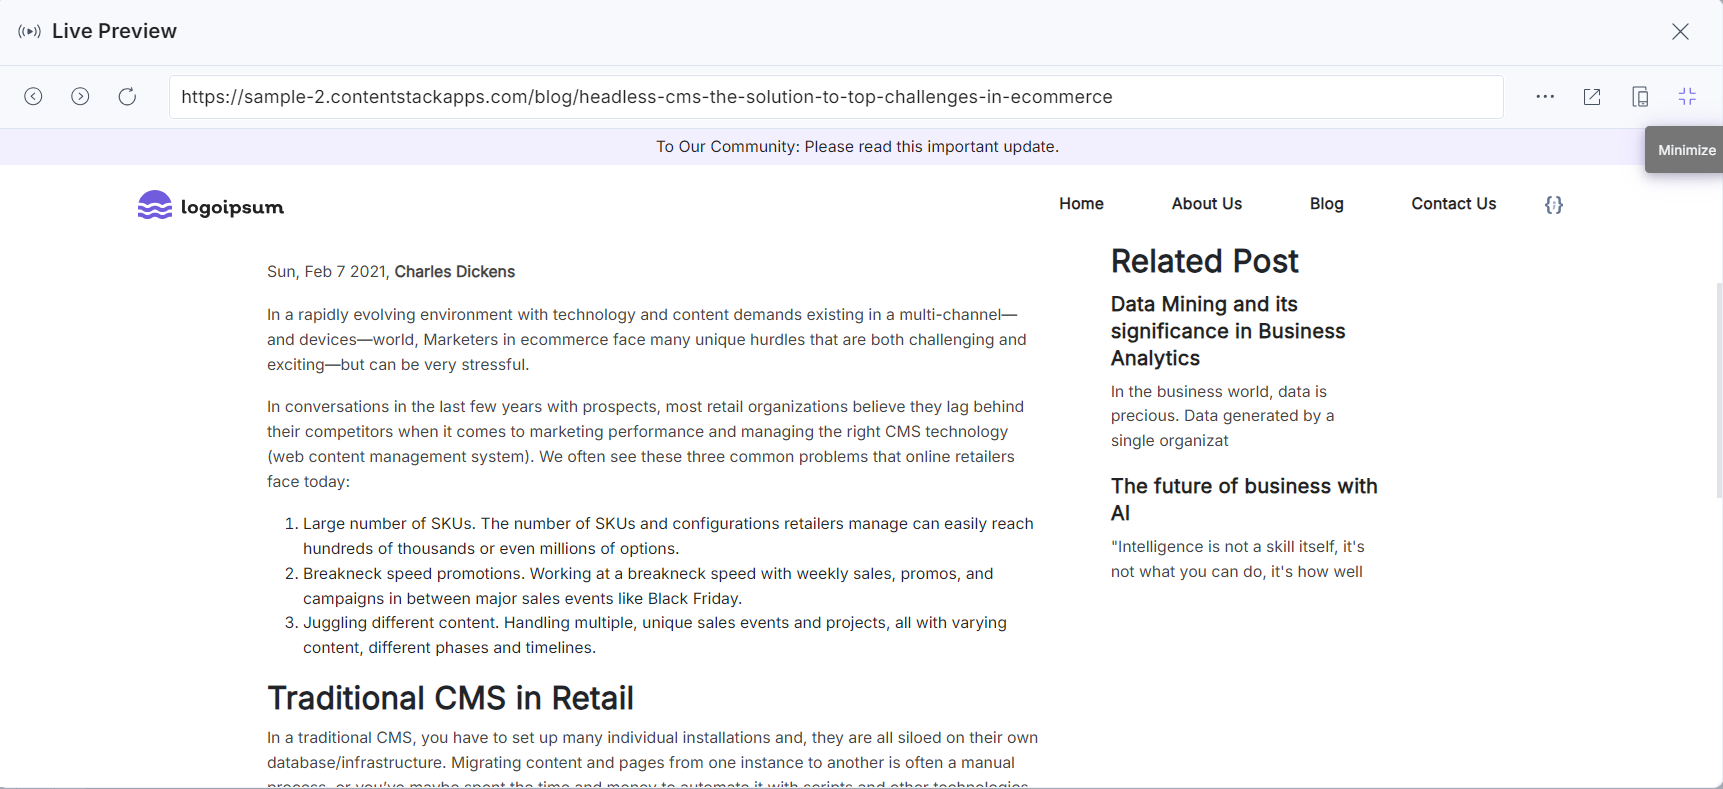This screenshot has width=1723, height=789.
Task: Click list item 'Breakneck speed promotions'
Action: click(x=648, y=586)
